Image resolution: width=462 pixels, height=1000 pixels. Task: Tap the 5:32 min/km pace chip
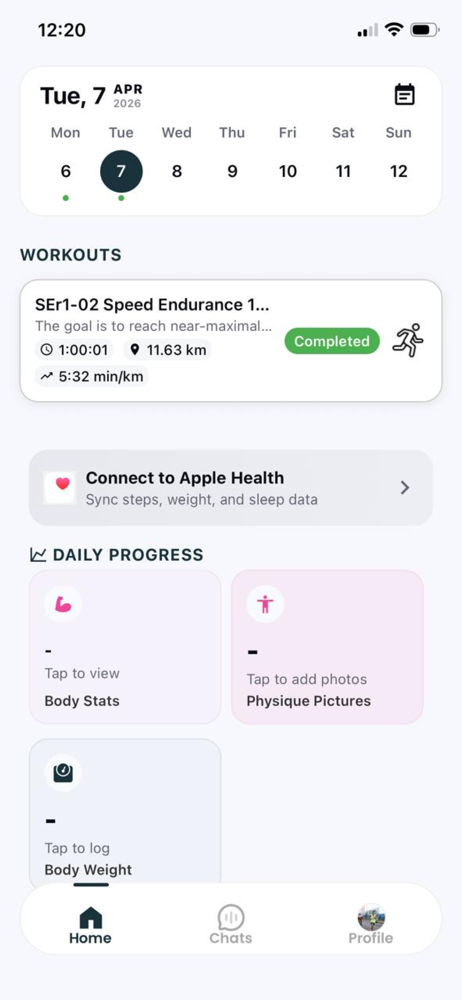92,376
